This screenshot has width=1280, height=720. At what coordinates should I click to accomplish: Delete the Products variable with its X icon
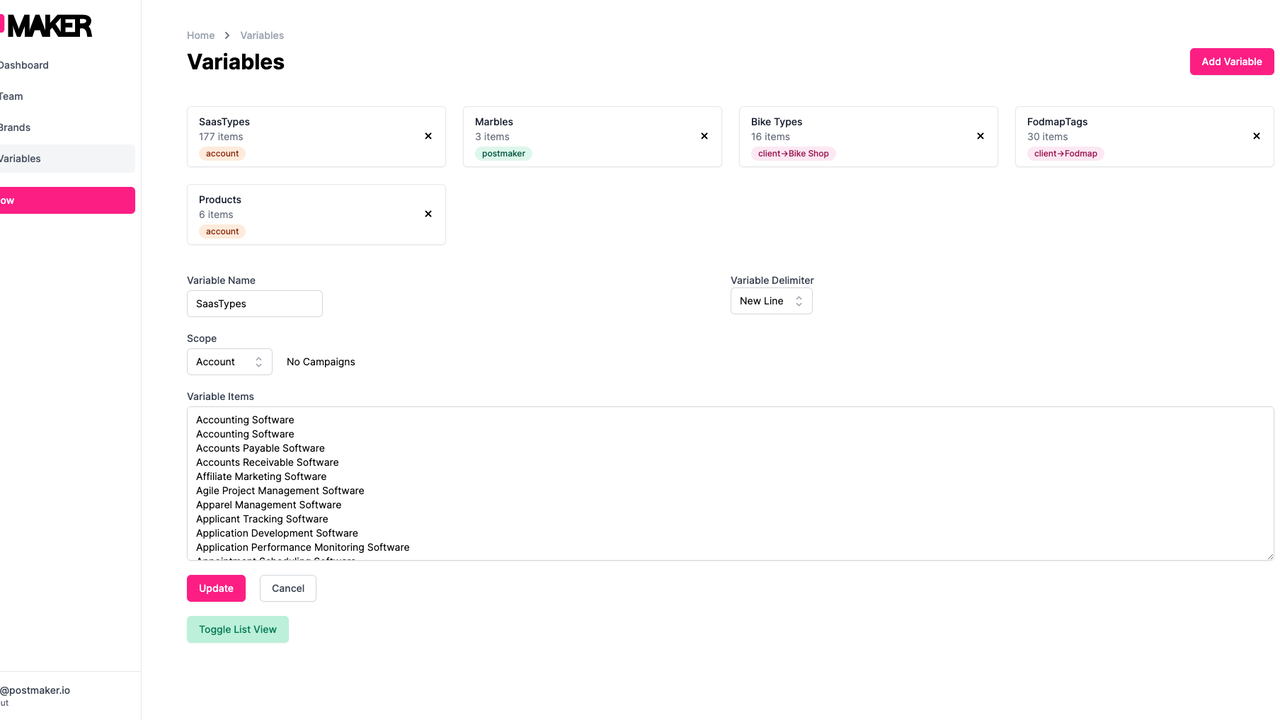tap(428, 214)
